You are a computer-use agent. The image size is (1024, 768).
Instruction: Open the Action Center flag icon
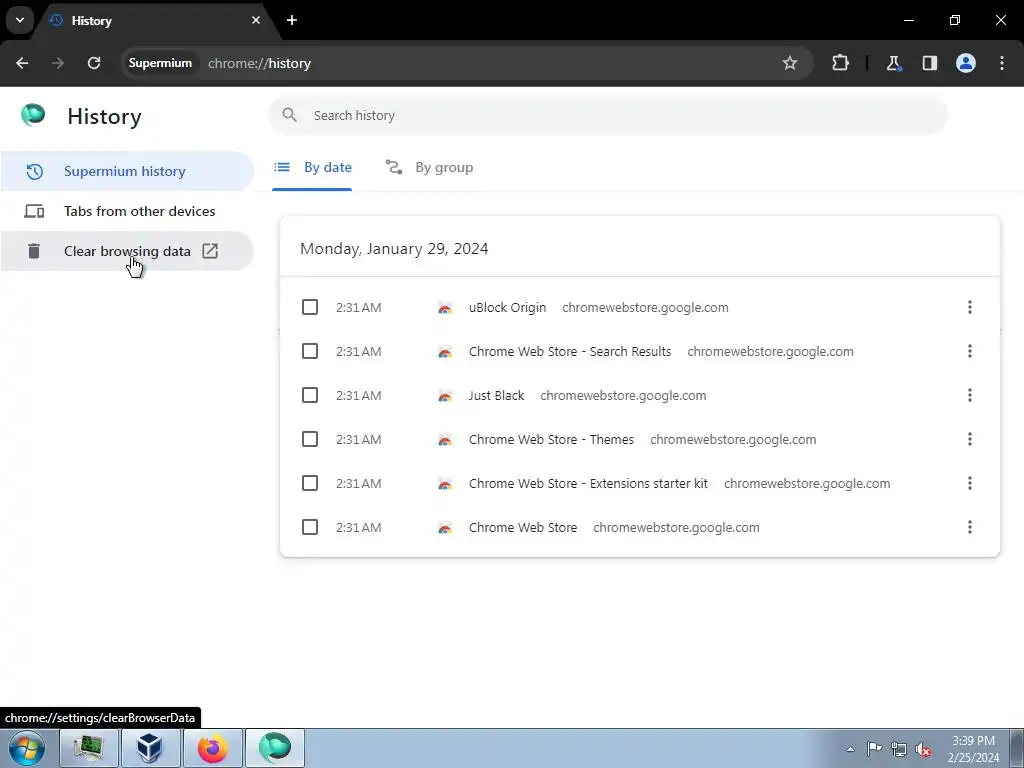point(874,749)
